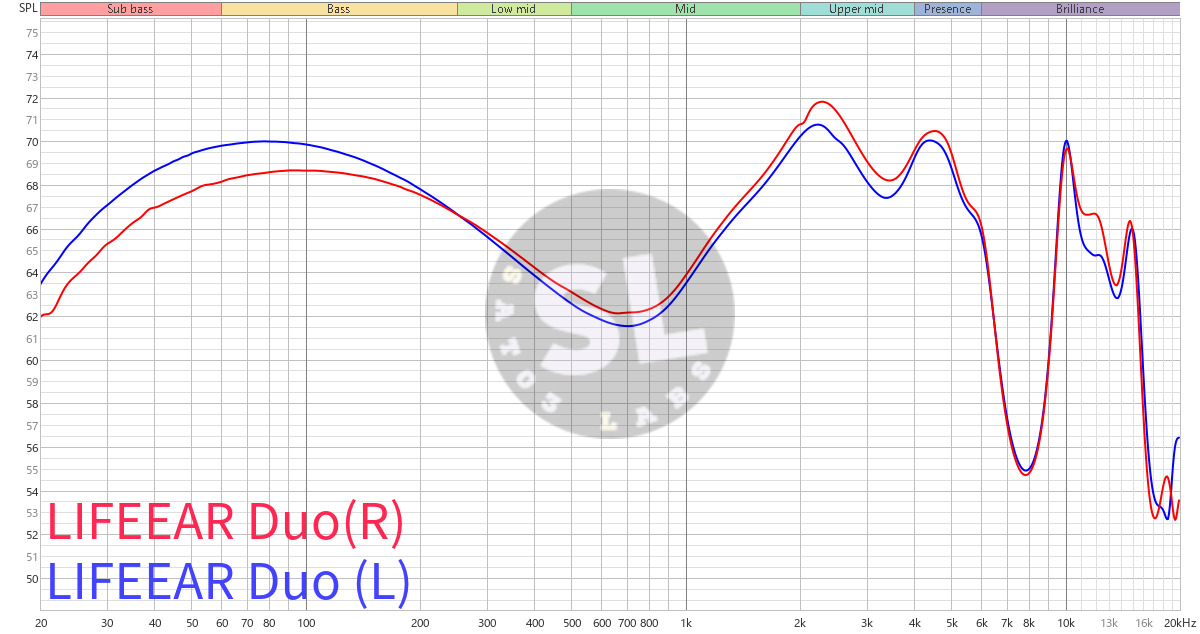Click the 57 value on the SPL axis

(x=31, y=426)
